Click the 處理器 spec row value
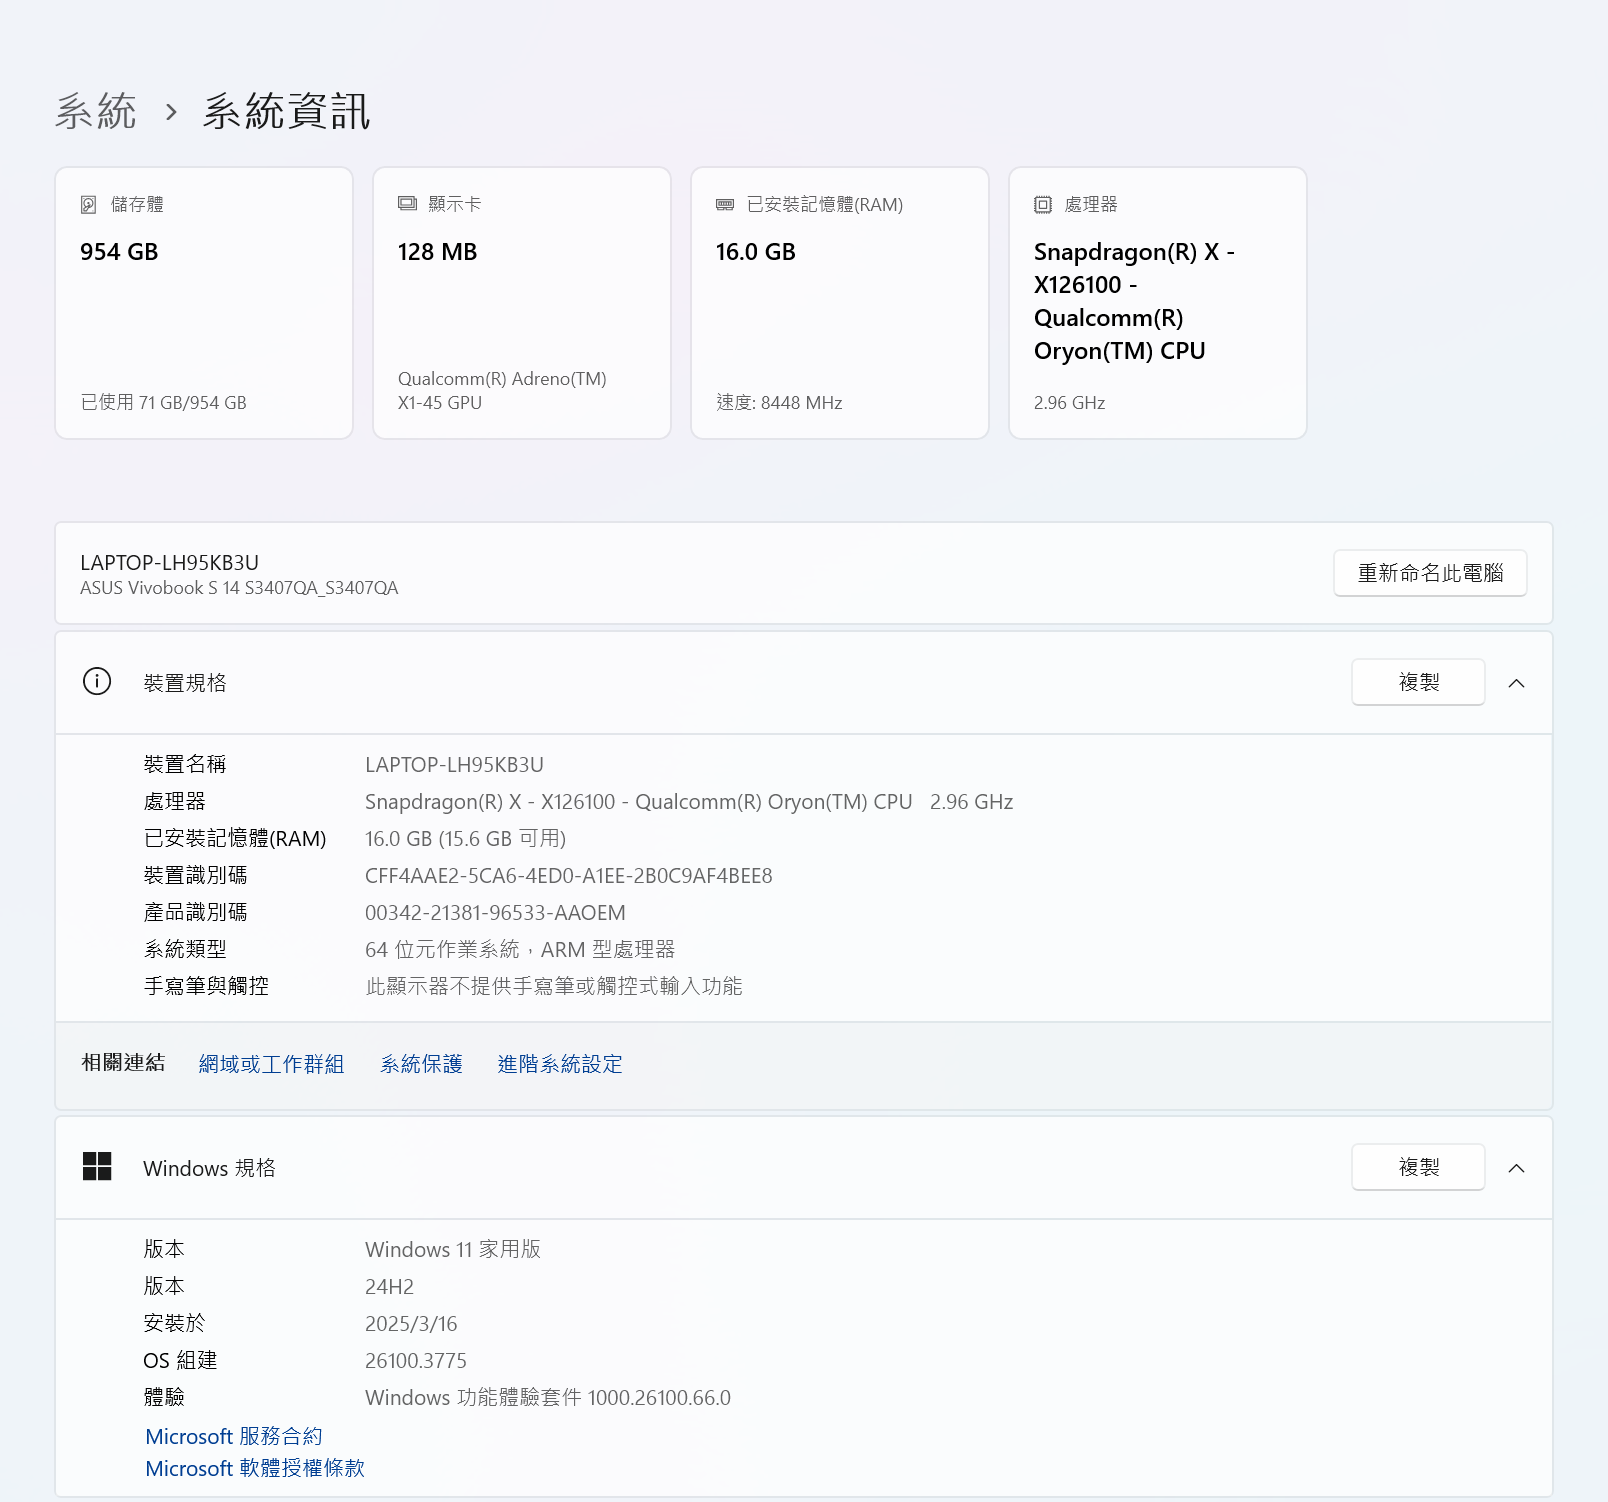 (689, 802)
